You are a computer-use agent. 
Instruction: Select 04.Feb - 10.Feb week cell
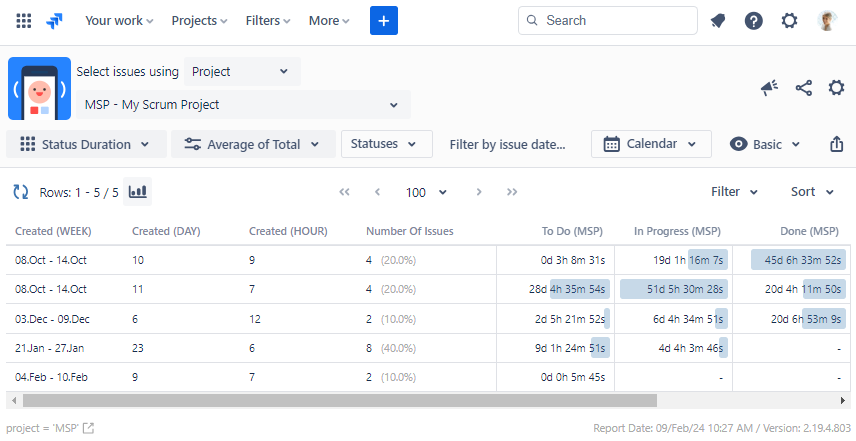[51, 377]
